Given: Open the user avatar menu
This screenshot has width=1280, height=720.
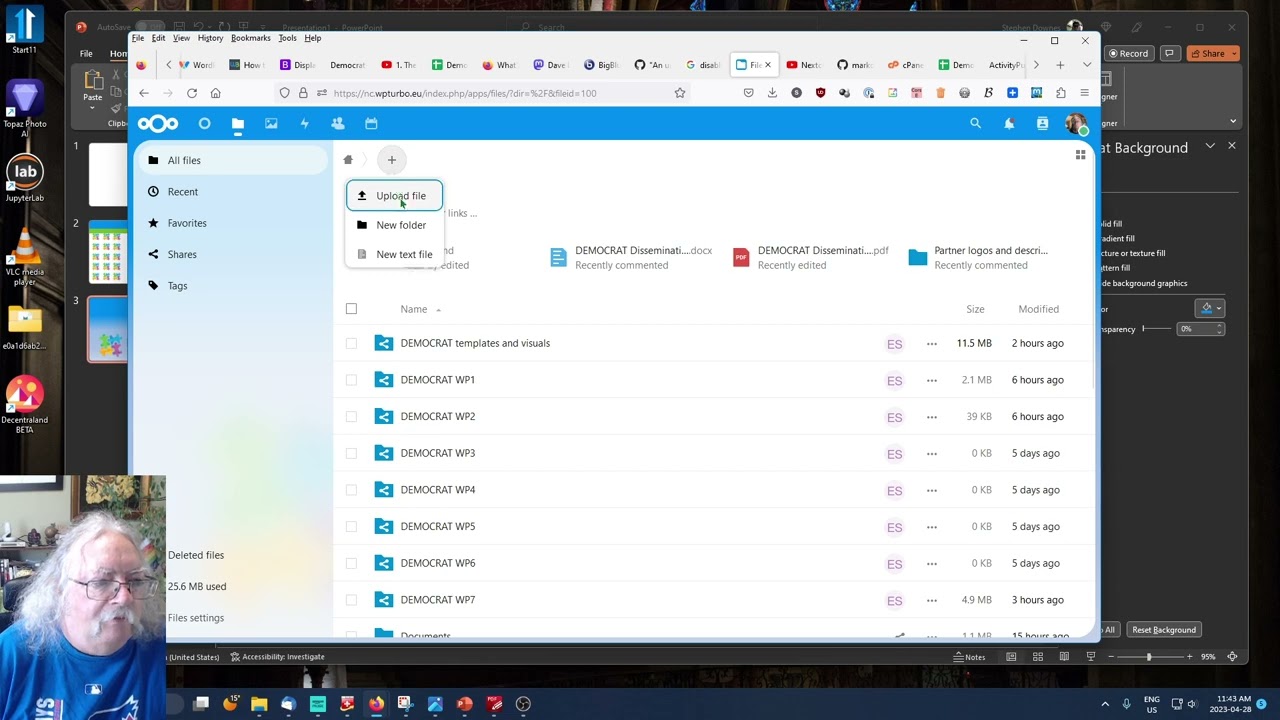Looking at the screenshot, I should click(x=1076, y=124).
